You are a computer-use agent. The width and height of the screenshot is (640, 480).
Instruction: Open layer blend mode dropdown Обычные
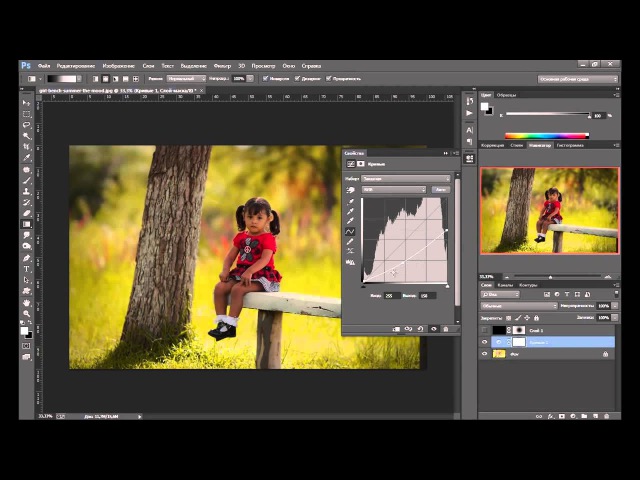point(519,306)
